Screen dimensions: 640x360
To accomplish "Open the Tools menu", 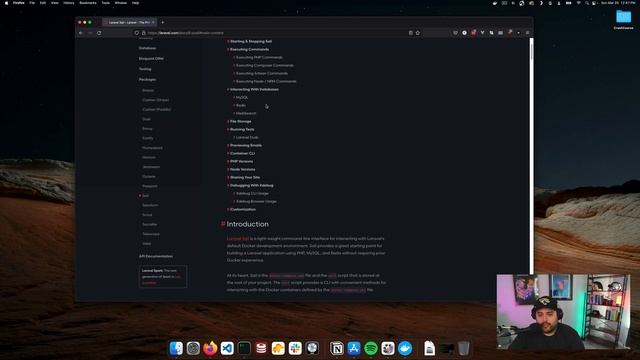I will pos(105,3).
